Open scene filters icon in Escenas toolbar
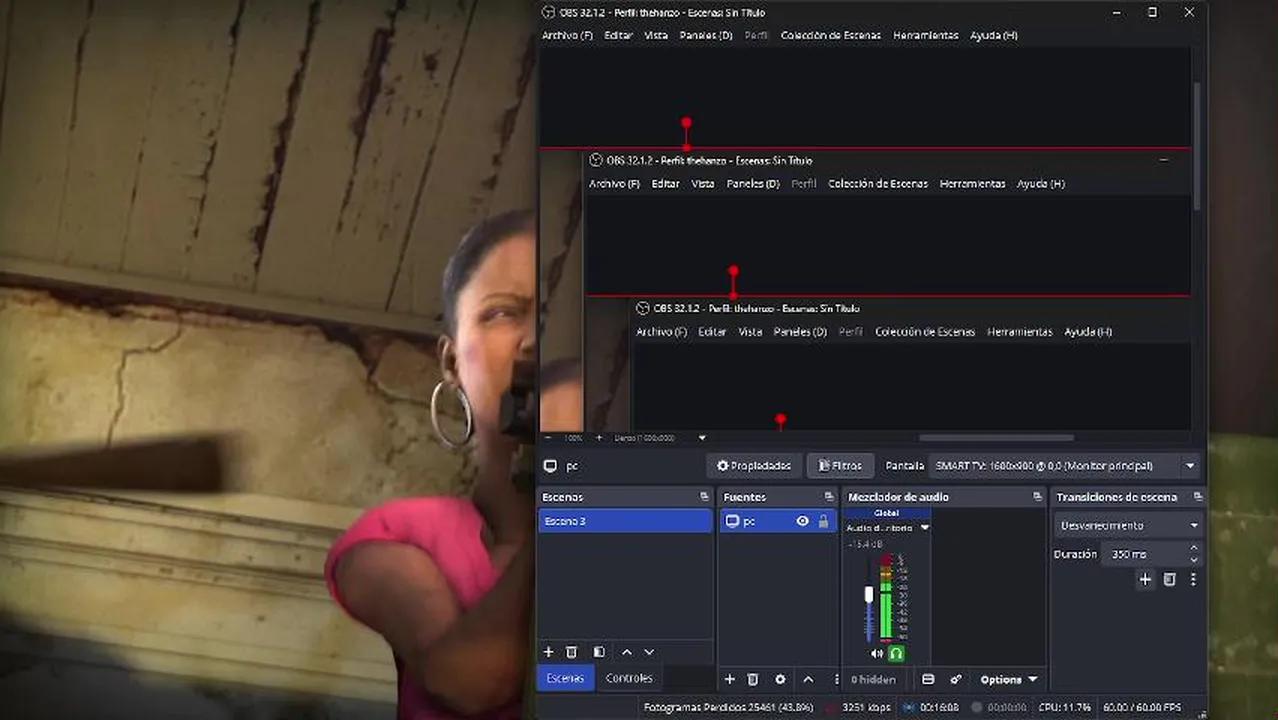 [x=599, y=652]
